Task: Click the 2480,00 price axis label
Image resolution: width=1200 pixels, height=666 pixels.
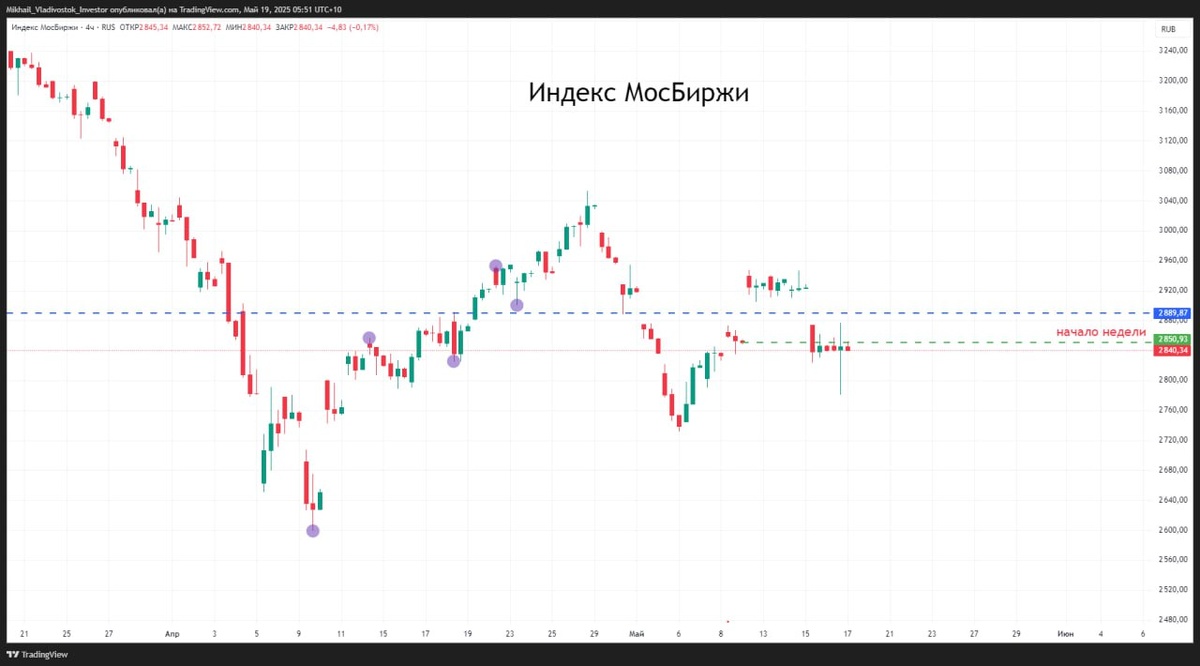Action: 1171,620
